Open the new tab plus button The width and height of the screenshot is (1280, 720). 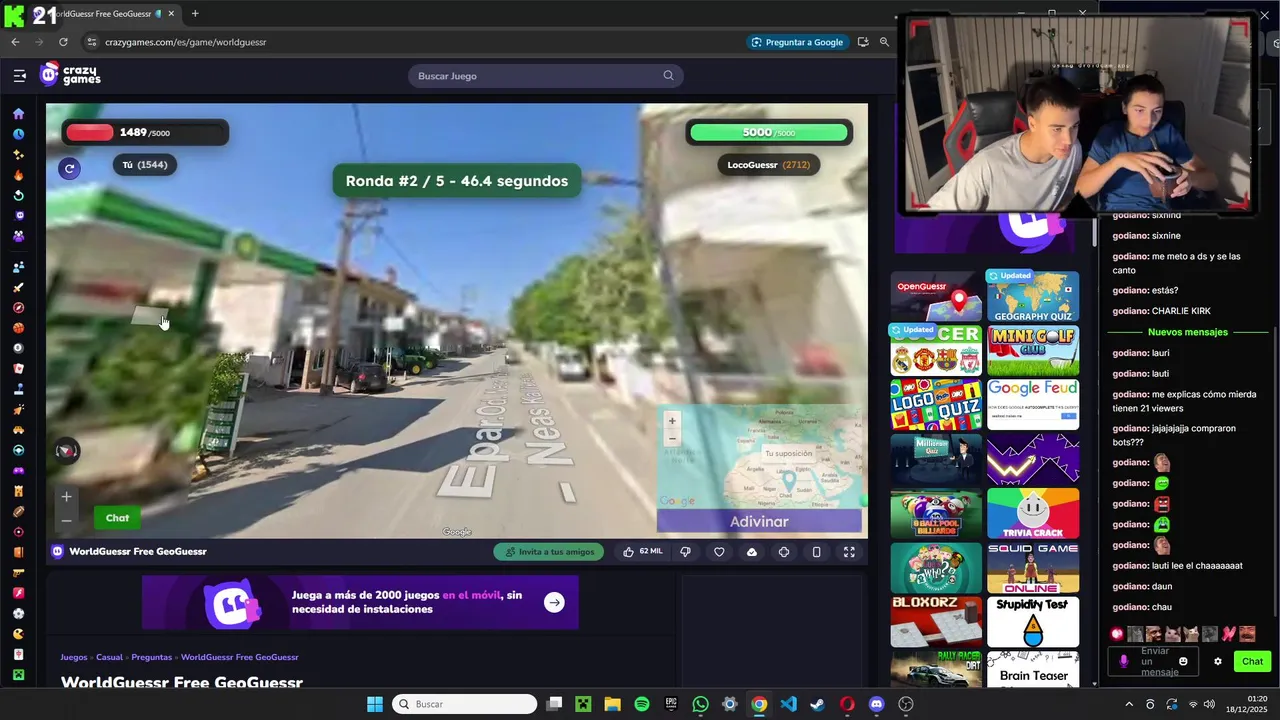pyautogui.click(x=195, y=14)
